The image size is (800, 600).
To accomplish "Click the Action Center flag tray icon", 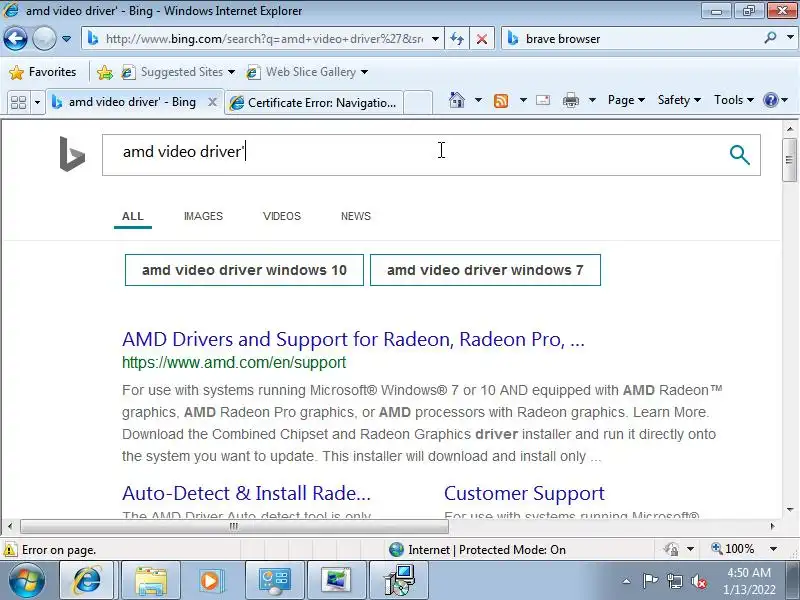I will (x=649, y=581).
